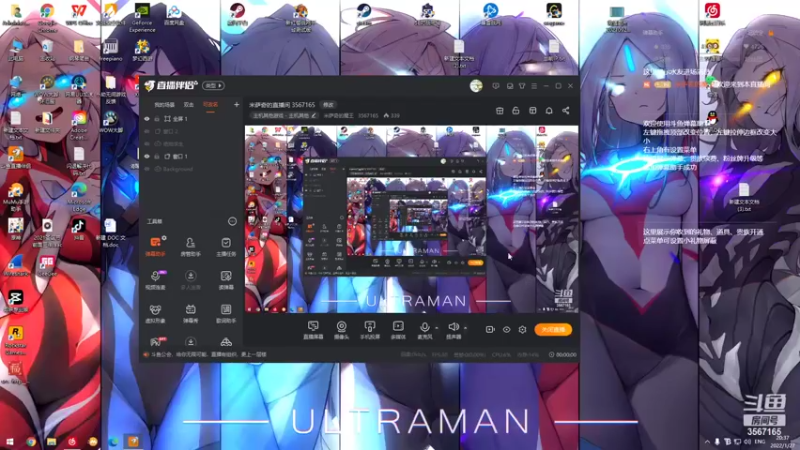
Task: Open the type pill dropdown beside the logo
Action: point(213,86)
